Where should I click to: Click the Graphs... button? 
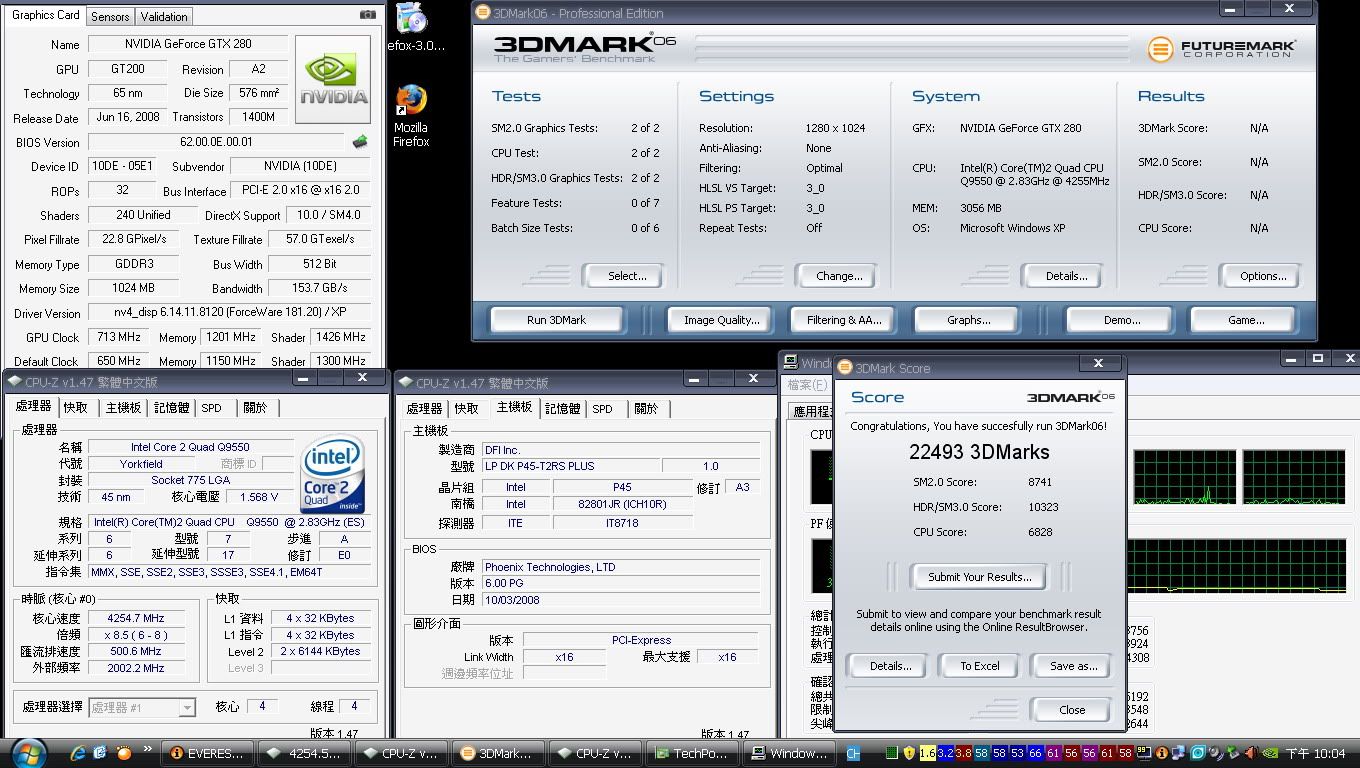(968, 320)
